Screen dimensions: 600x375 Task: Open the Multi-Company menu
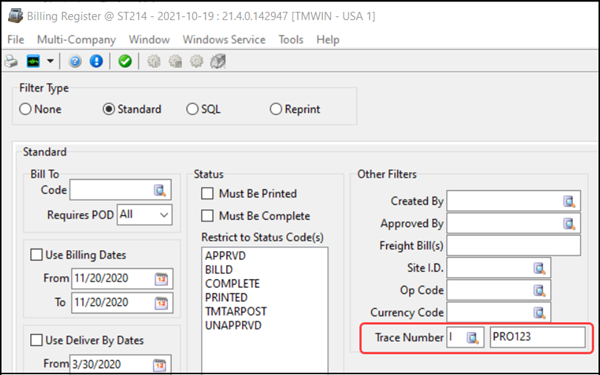76,40
